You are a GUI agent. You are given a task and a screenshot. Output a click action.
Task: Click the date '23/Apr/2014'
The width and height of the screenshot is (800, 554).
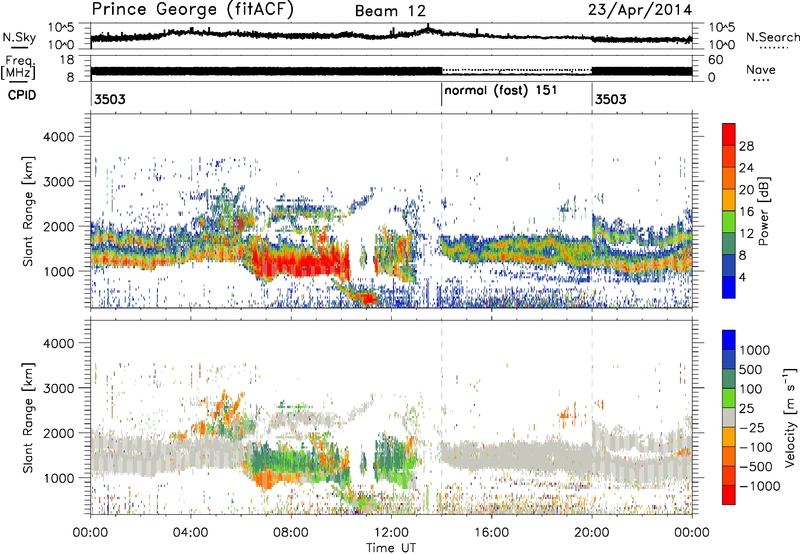coord(640,10)
